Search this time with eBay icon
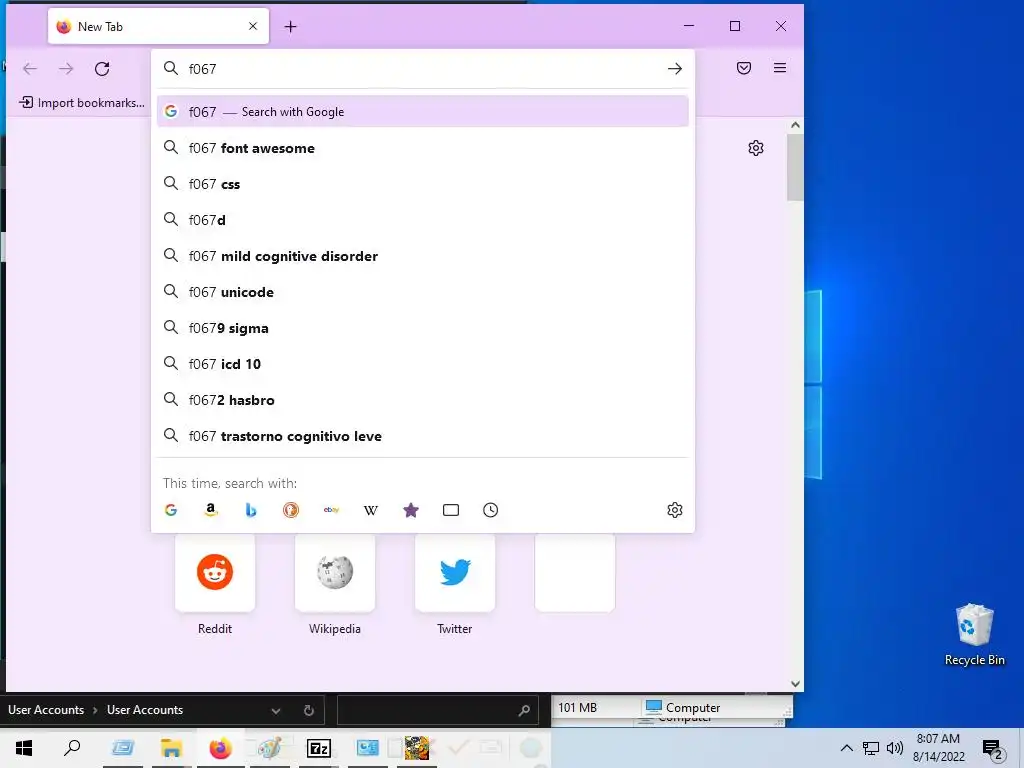 (x=331, y=510)
